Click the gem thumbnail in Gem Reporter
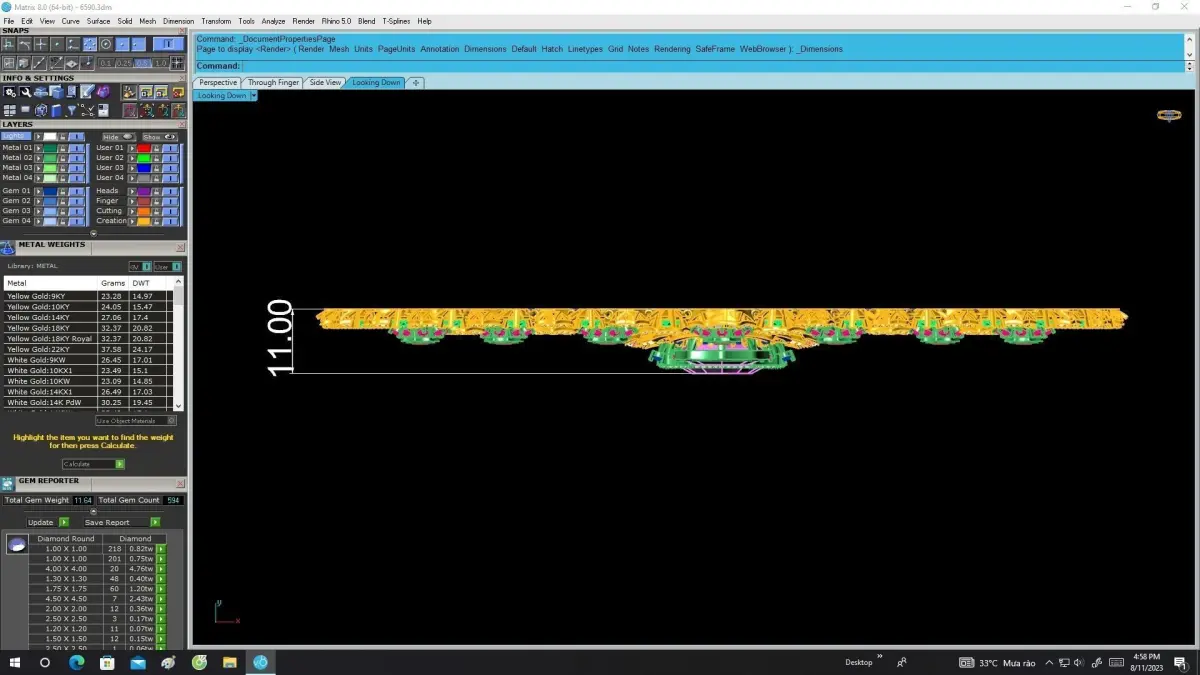 pos(17,545)
